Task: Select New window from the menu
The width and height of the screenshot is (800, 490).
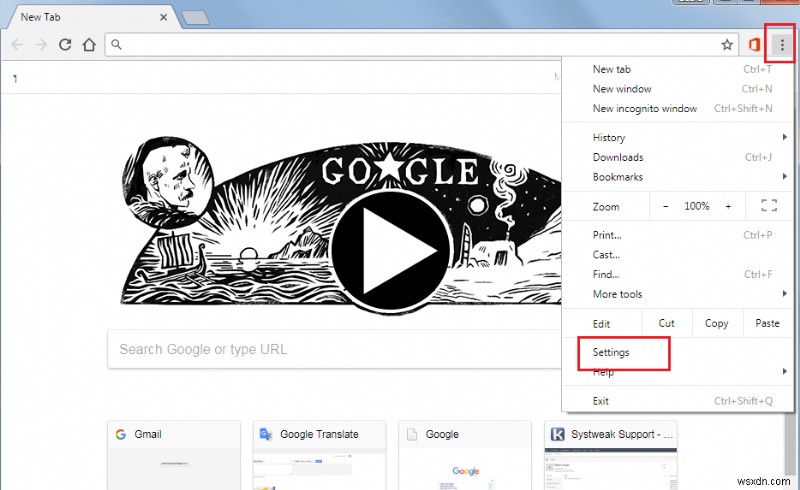Action: [678, 89]
